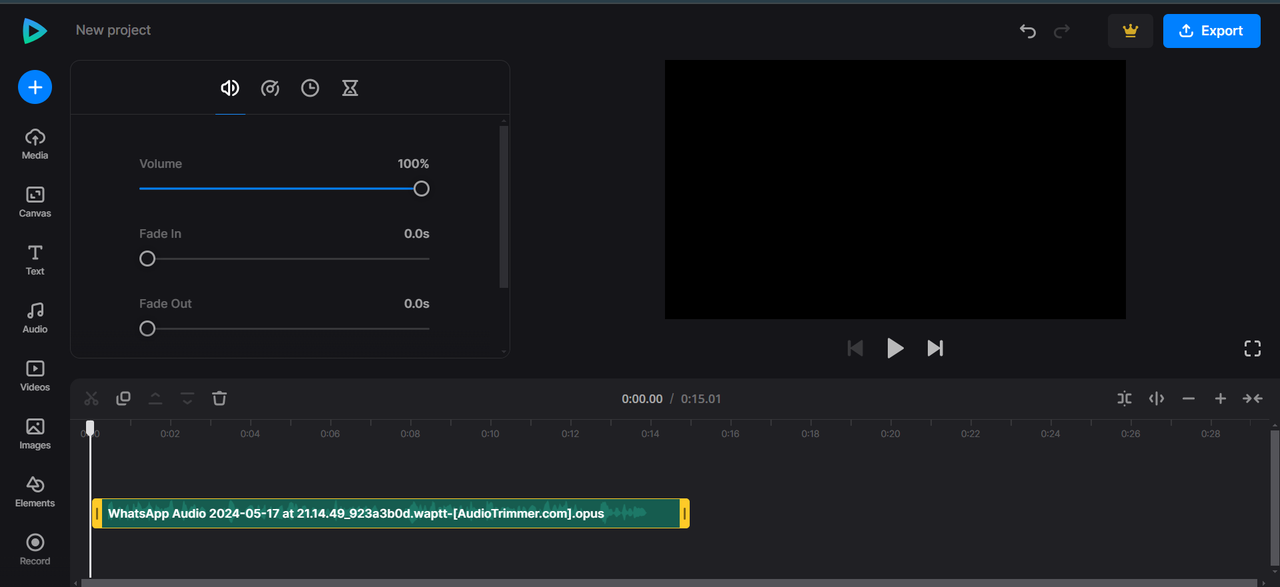Screen dimensions: 1280x587
Task: Click the 0:10 ruler mark
Action: point(490,434)
